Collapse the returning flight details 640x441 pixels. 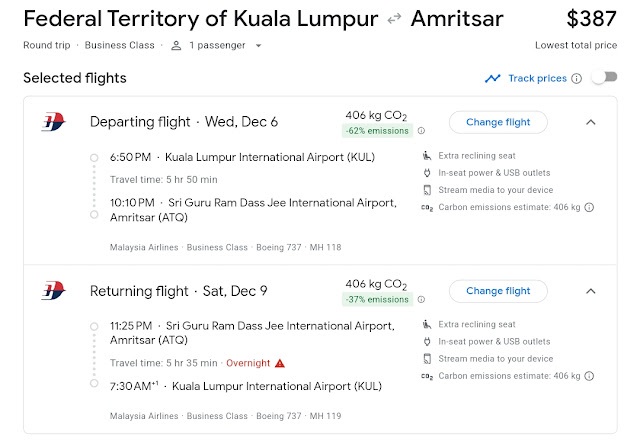coord(590,291)
